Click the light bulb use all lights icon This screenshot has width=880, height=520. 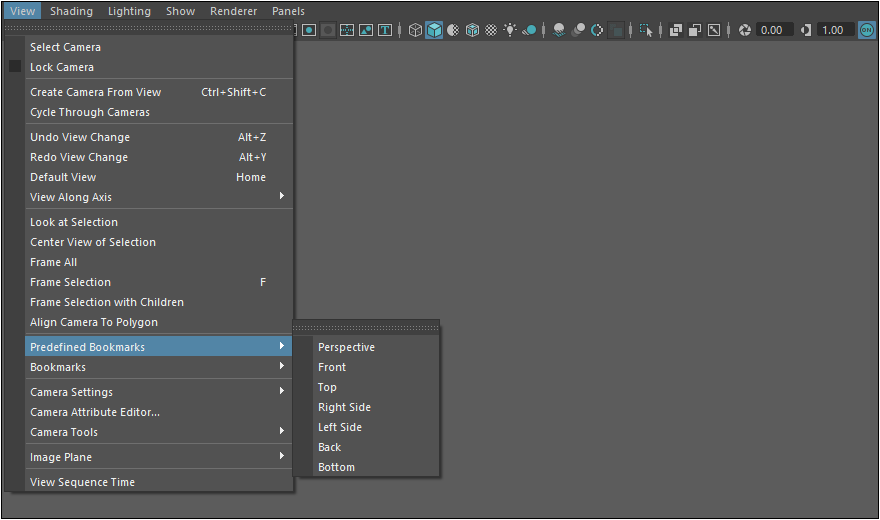point(510,30)
